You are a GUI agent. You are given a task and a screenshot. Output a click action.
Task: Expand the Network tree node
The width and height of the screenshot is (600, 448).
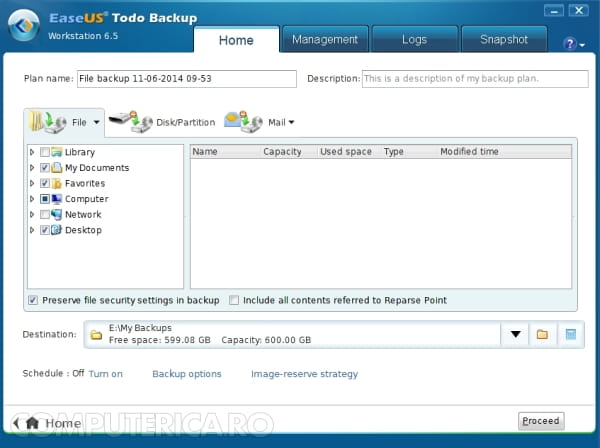click(32, 215)
